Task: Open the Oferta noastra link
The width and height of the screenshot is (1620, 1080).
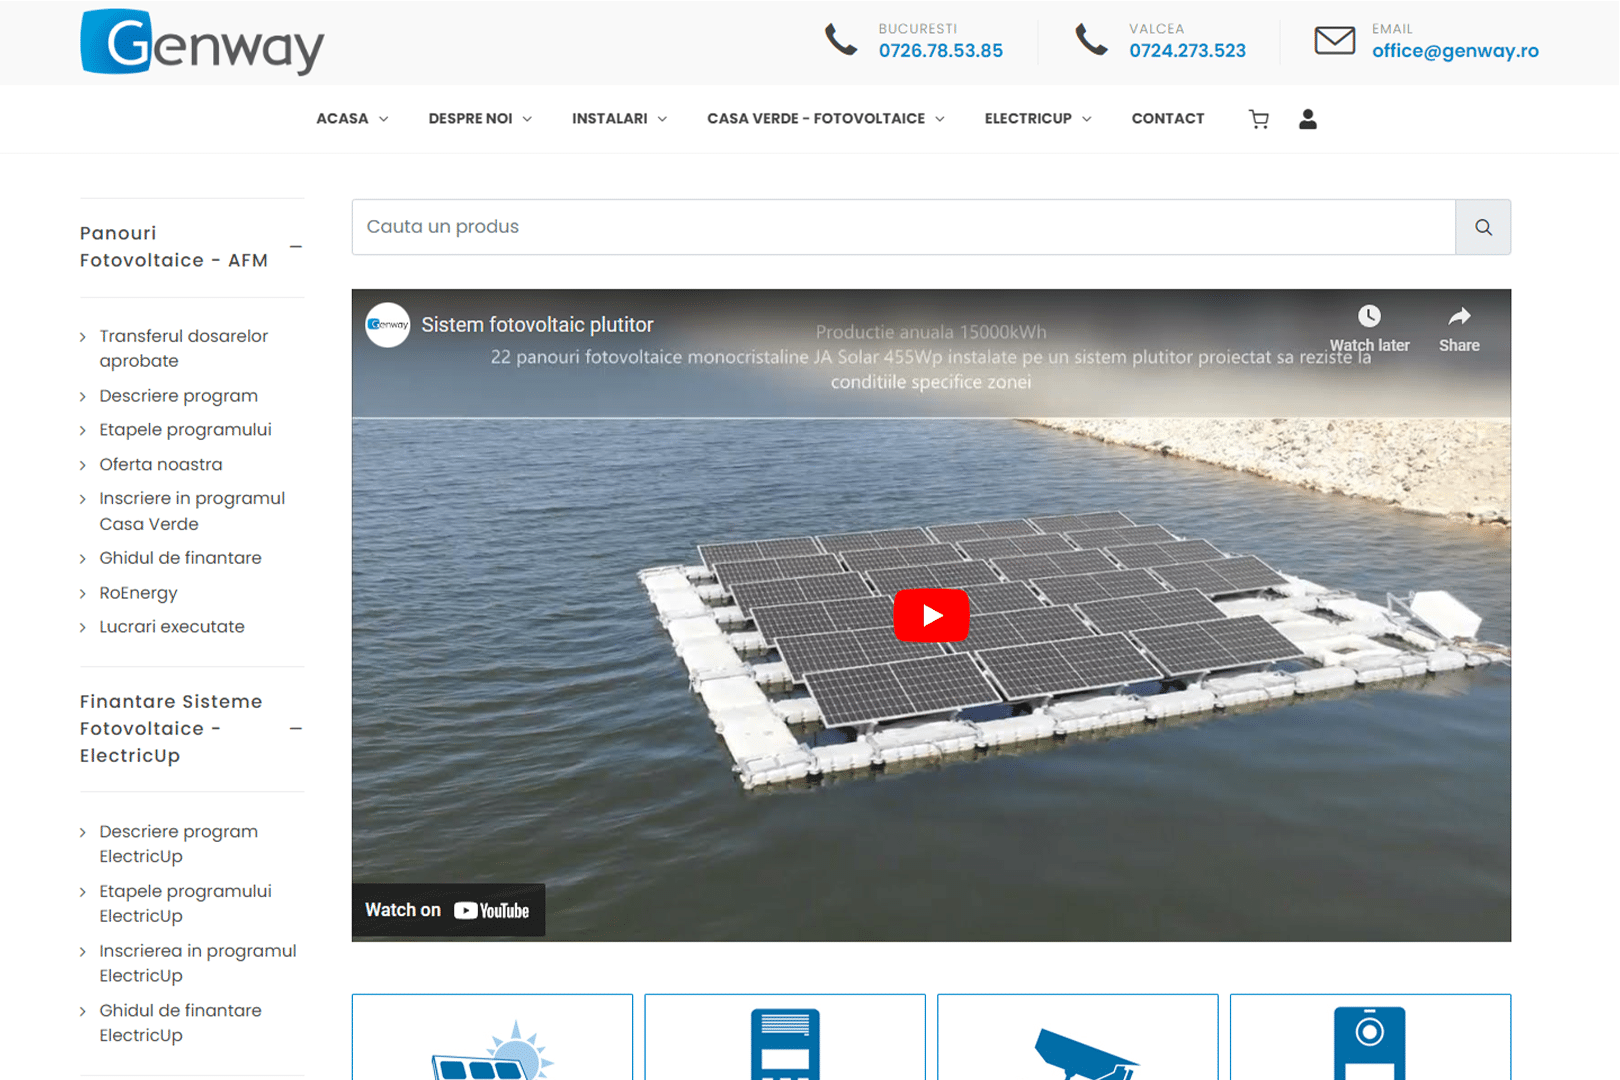Action: (x=161, y=464)
